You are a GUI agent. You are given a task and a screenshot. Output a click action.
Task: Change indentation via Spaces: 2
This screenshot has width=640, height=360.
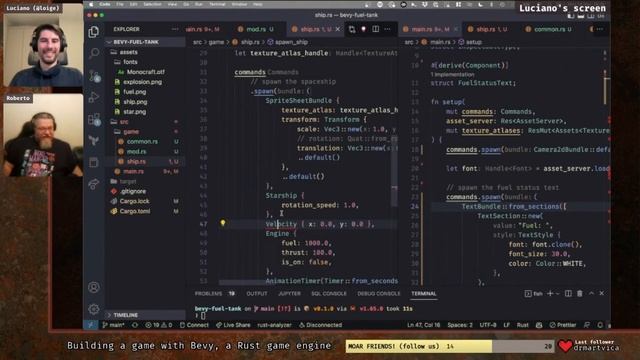coord(460,325)
